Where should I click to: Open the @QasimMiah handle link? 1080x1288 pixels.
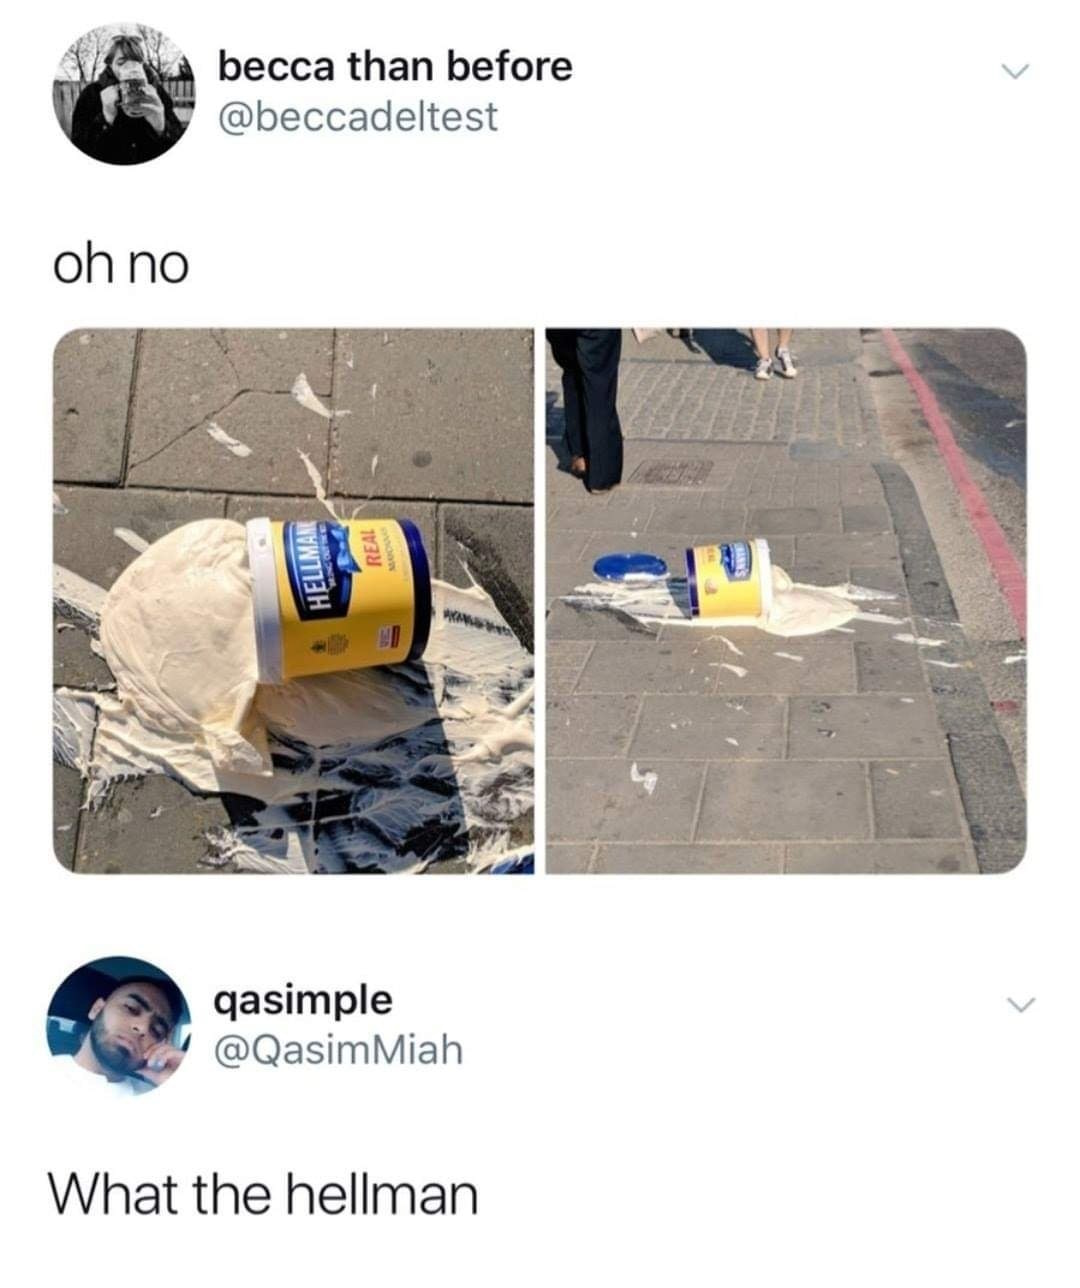tap(340, 1049)
